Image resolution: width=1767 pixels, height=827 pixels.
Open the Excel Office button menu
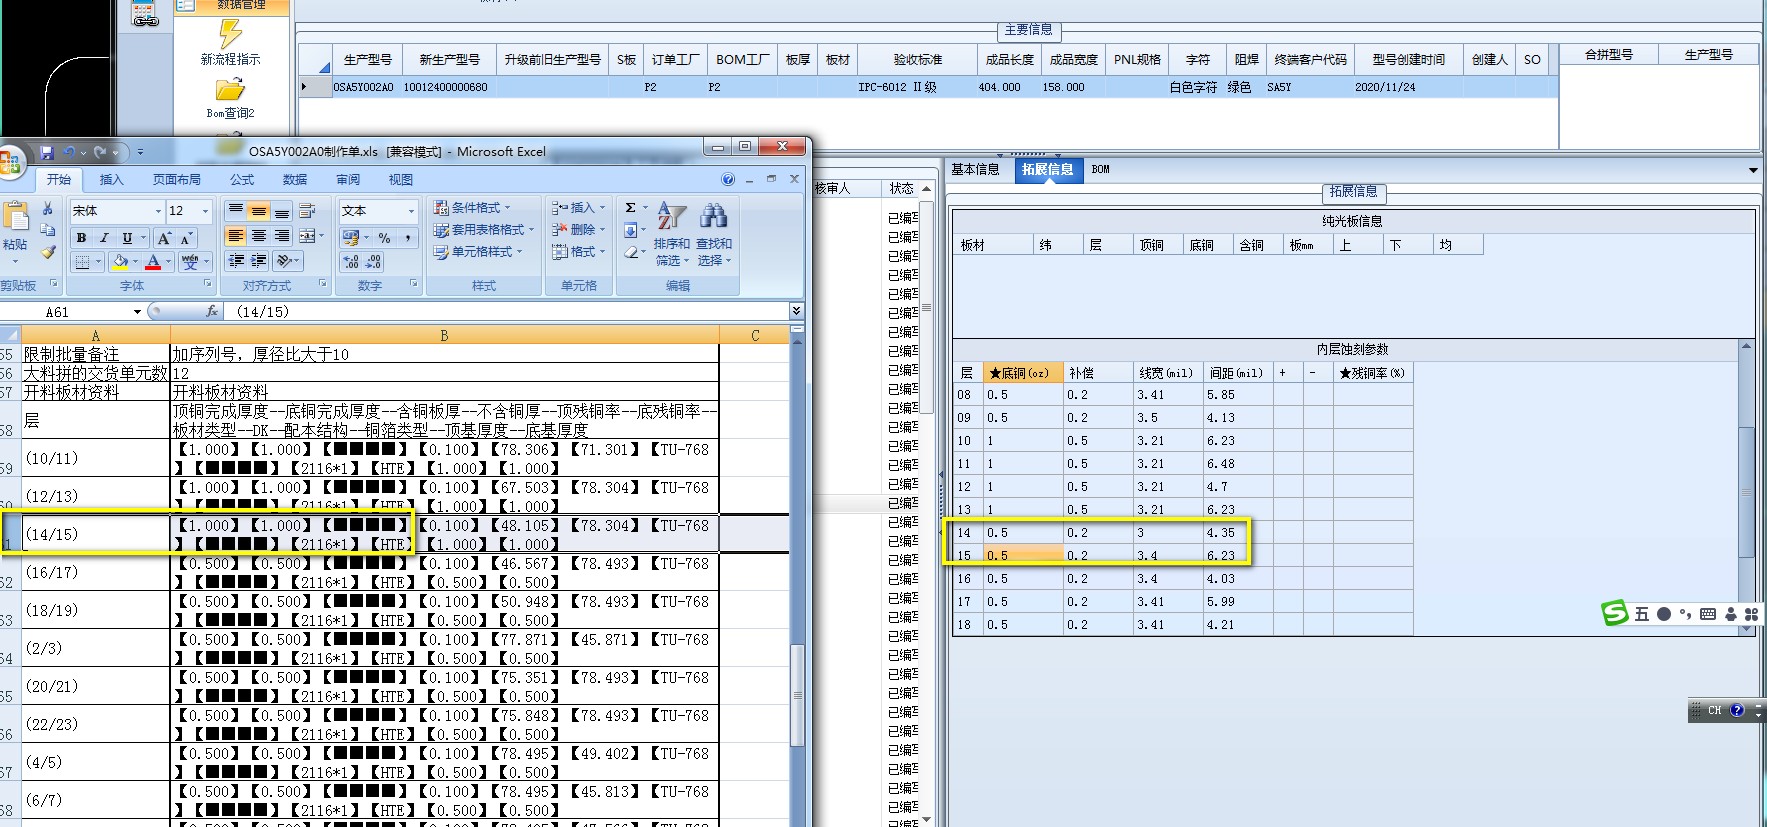point(10,162)
